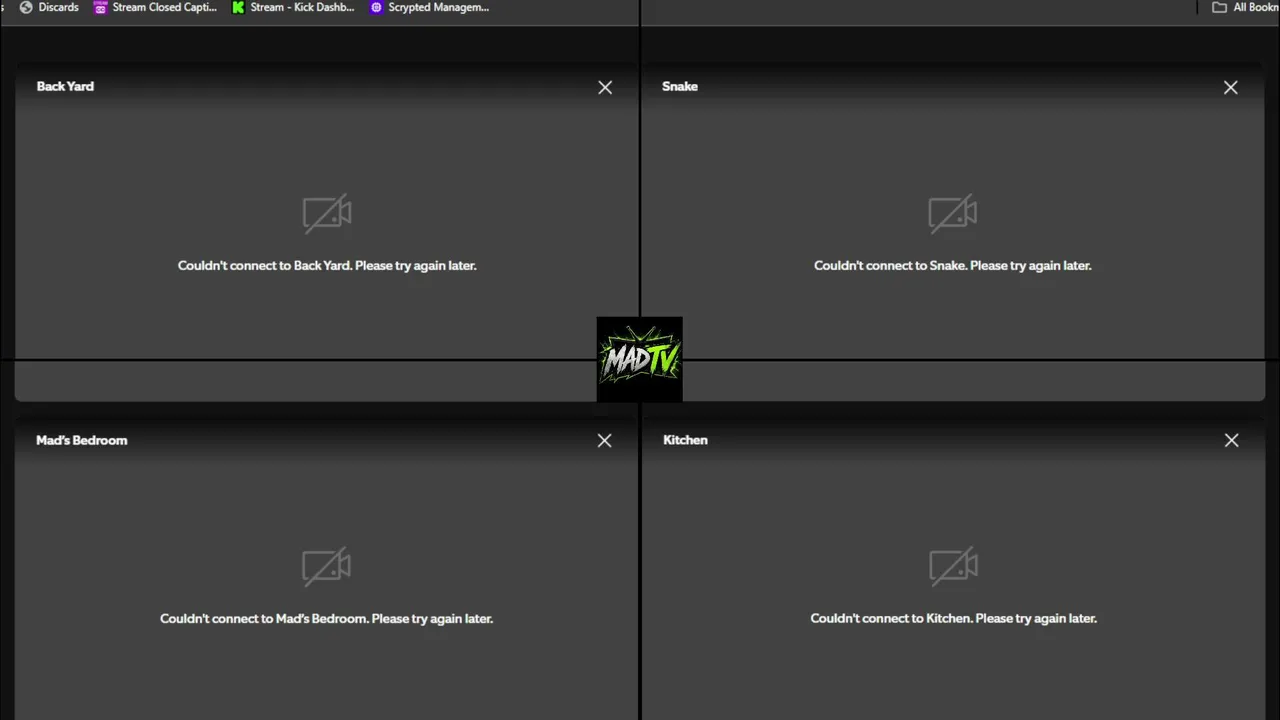1280x720 pixels.
Task: Click the Kitchen disconnected camera icon
Action: 953,566
